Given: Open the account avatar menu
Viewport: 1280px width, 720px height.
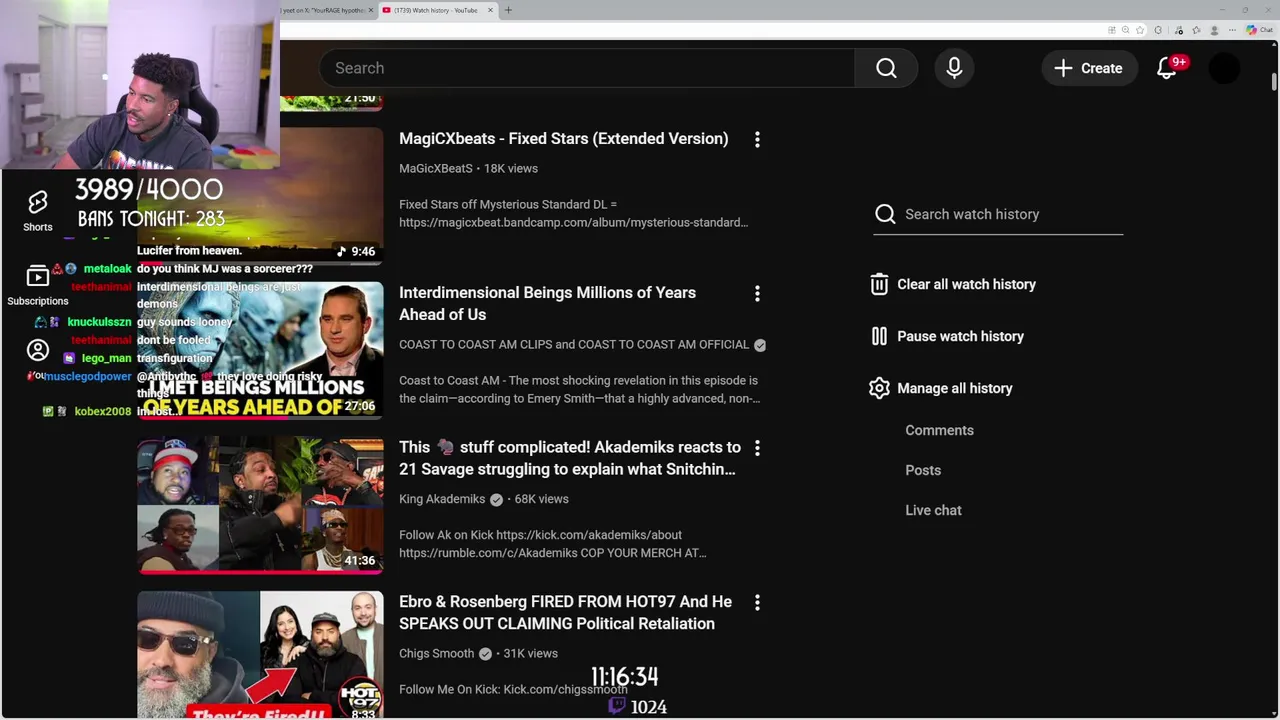Looking at the screenshot, I should [x=1224, y=68].
